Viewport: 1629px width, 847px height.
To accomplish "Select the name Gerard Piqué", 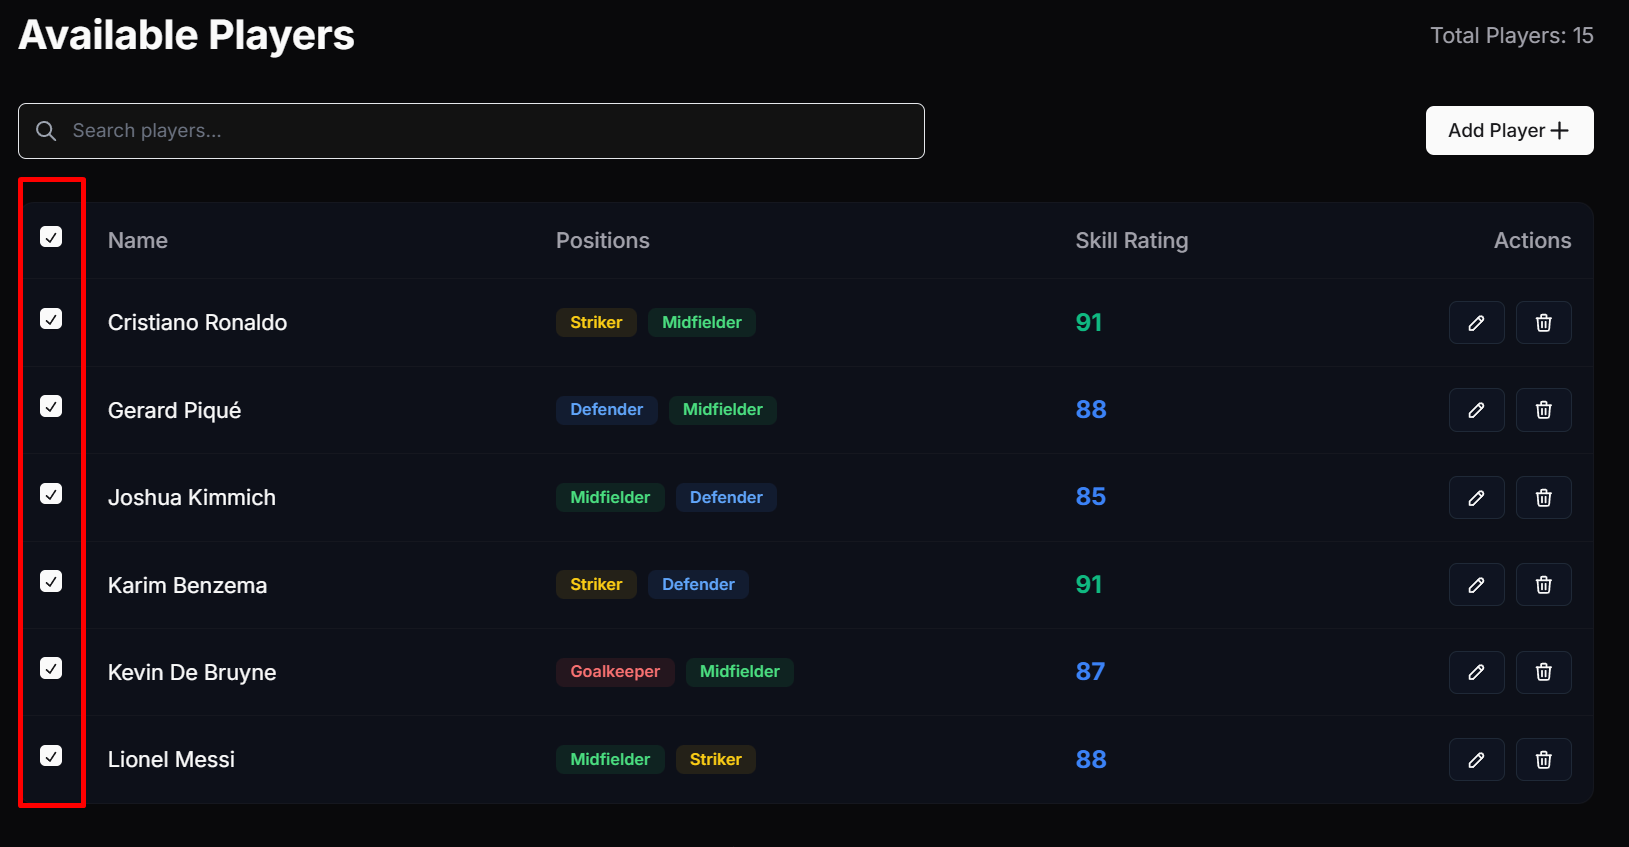I will click(175, 410).
